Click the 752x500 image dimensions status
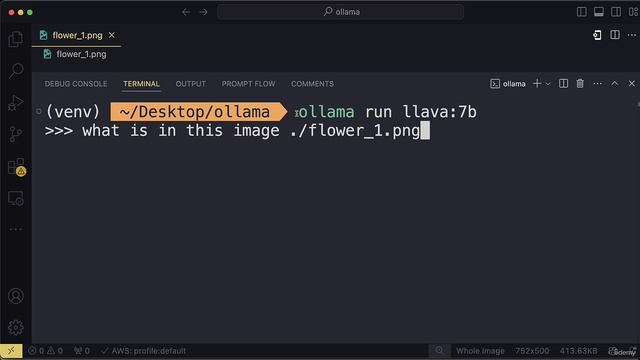This screenshot has width=640, height=360. [x=532, y=351]
